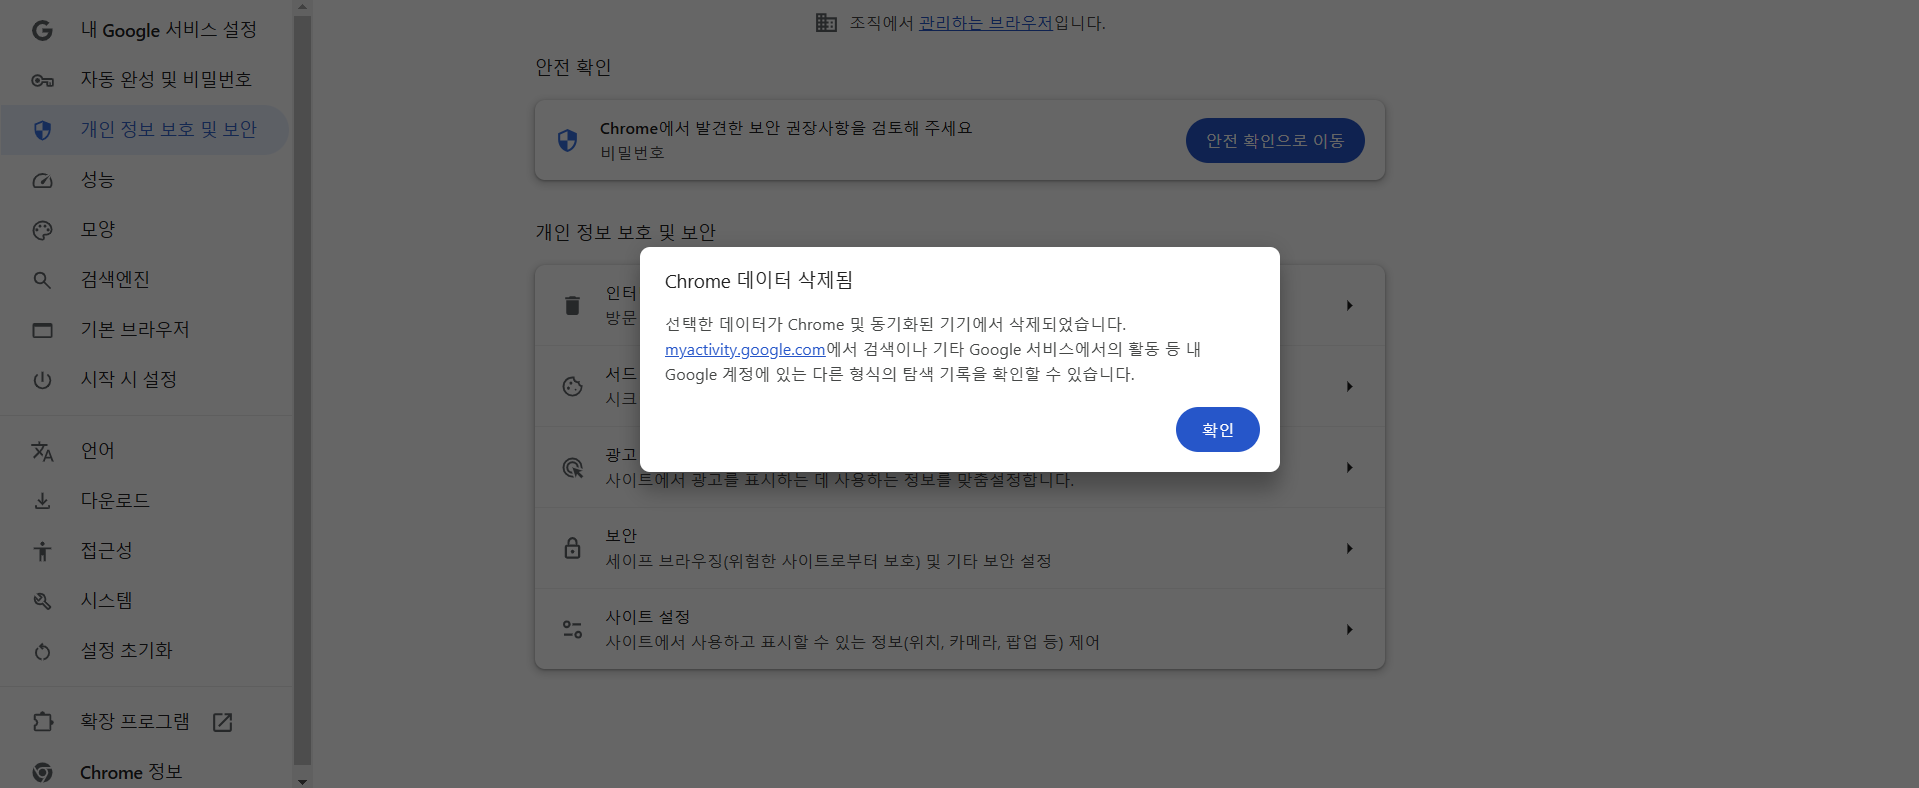1919x788 pixels.
Task: Open the 자동 완성 및 비밀번호 section
Action: [145, 80]
